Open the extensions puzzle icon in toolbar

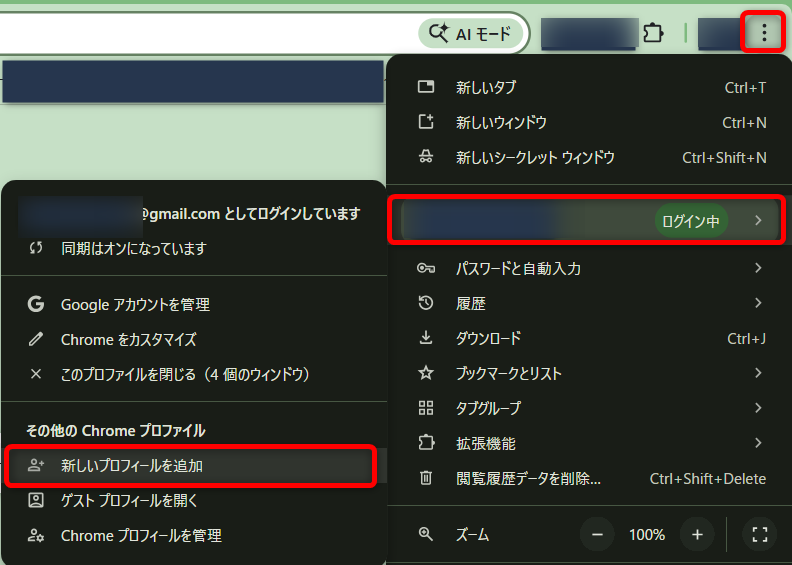(x=653, y=33)
